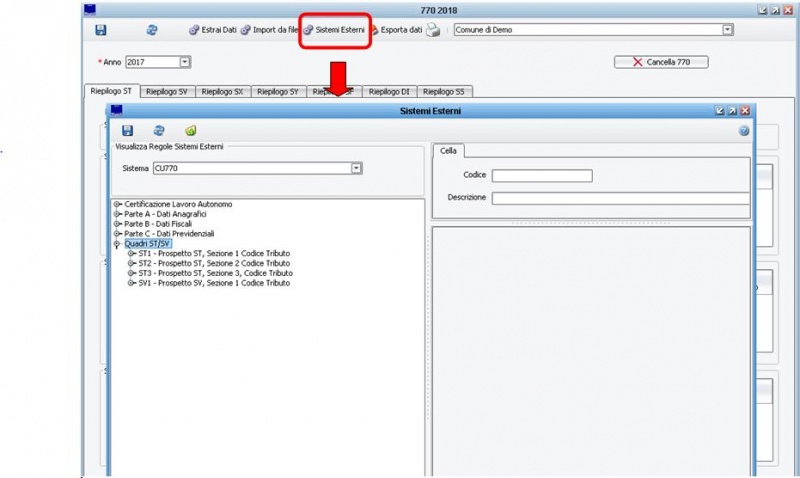Click the green arrow icon in the Sistemi Esterni toolbar
The height and width of the screenshot is (478, 800).
coord(190,131)
